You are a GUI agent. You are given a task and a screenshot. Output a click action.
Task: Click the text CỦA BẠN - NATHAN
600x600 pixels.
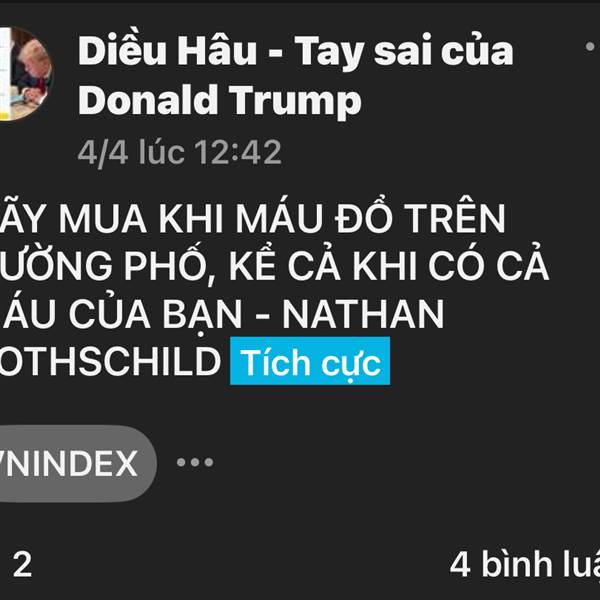(x=256, y=315)
